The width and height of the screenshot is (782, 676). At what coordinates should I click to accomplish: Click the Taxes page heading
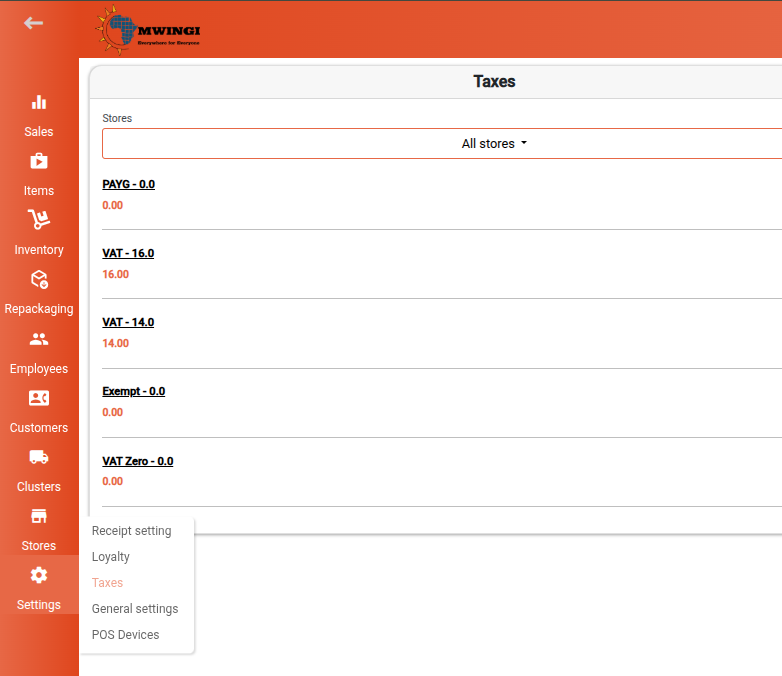[494, 81]
